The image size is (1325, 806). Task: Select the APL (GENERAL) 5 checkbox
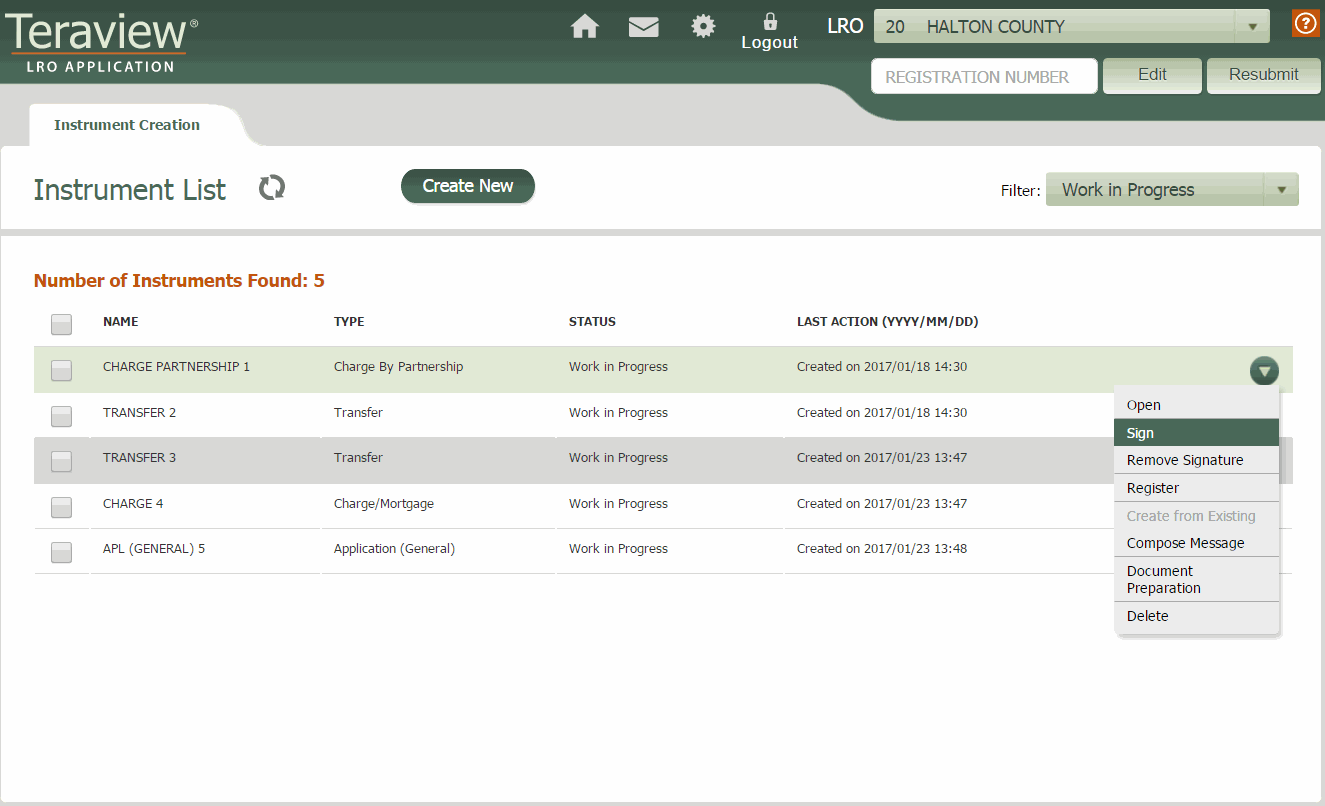click(x=62, y=552)
